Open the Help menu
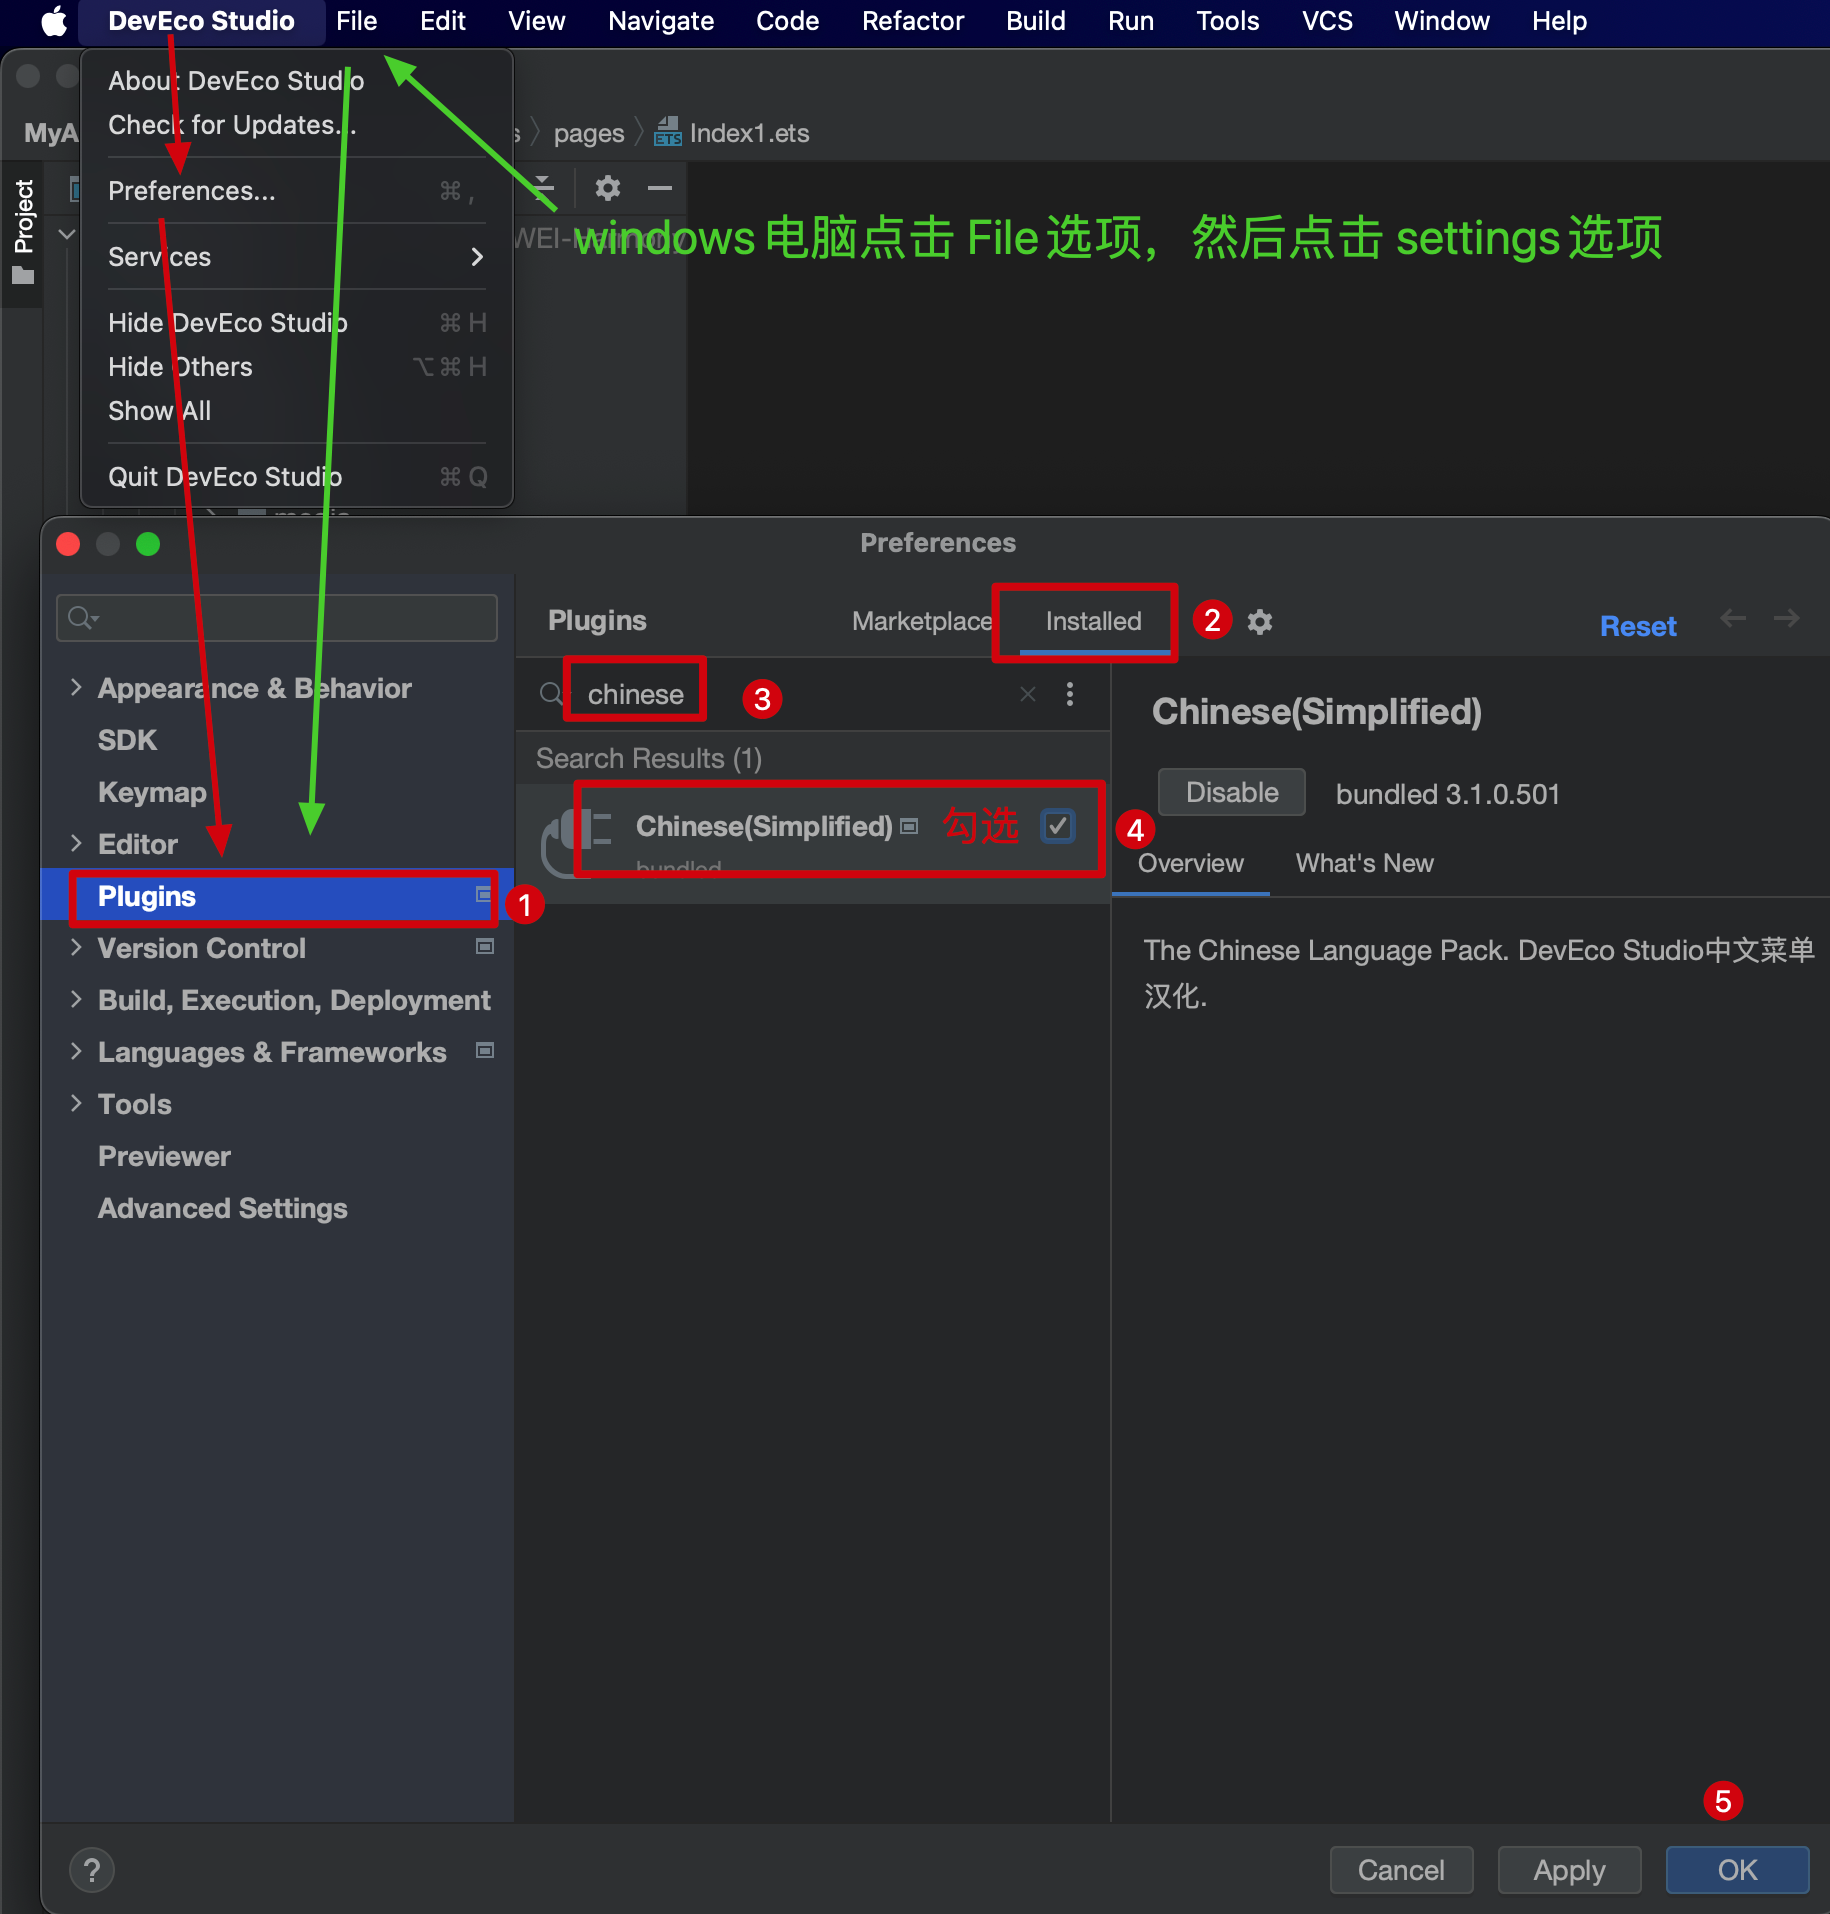The width and height of the screenshot is (1830, 1914). 1559,21
